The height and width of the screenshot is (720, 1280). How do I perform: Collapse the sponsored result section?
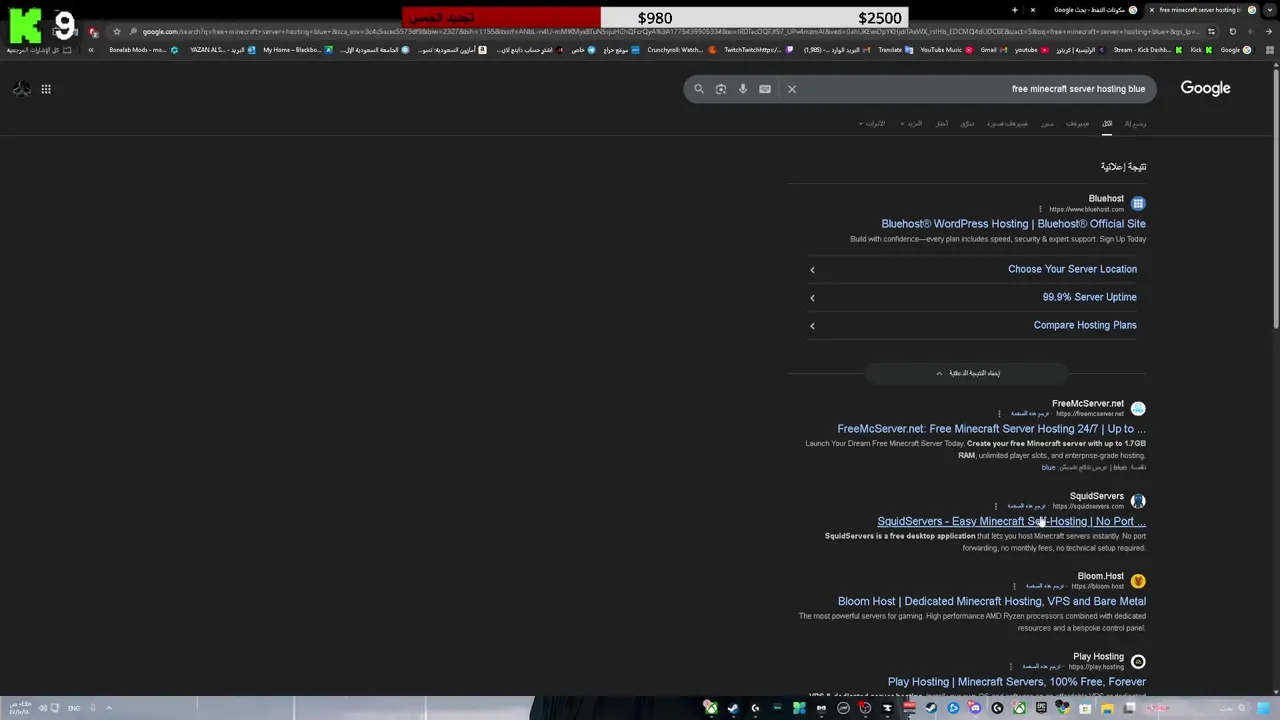click(x=967, y=373)
